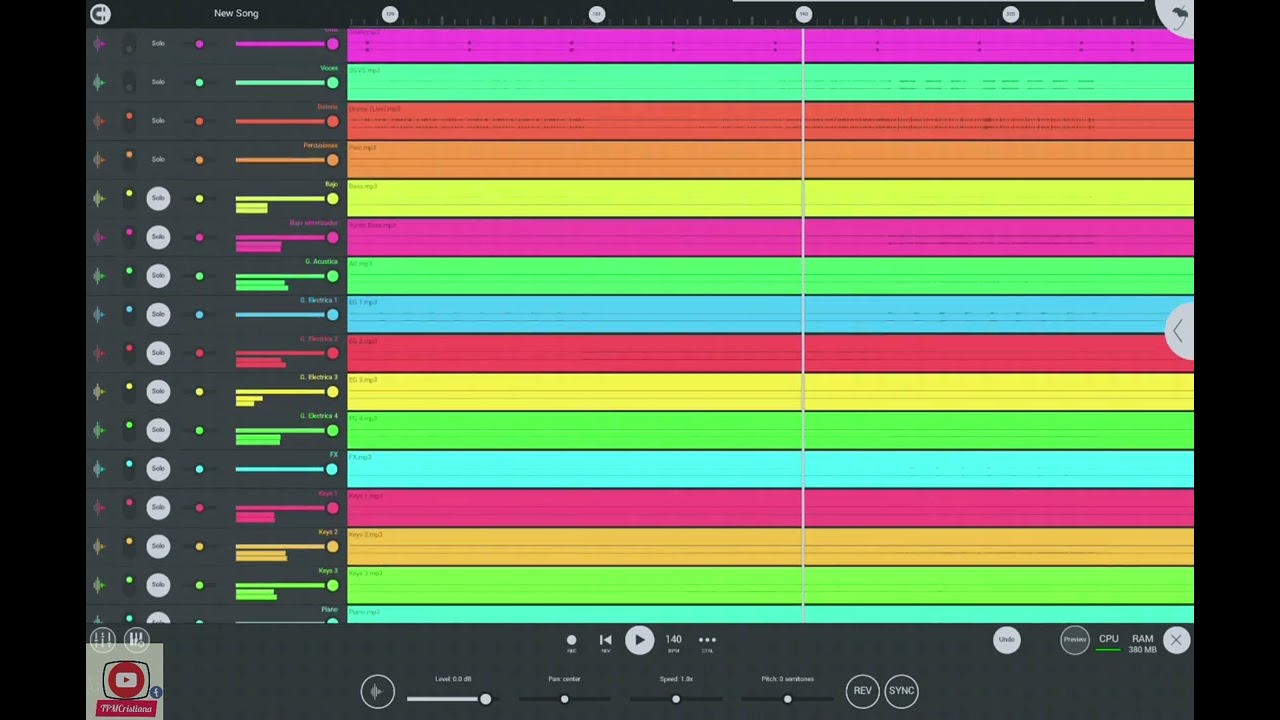Image resolution: width=1280 pixels, height=720 pixels.
Task: Select the Drums audio clip on Bateria track
Action: pos(770,121)
